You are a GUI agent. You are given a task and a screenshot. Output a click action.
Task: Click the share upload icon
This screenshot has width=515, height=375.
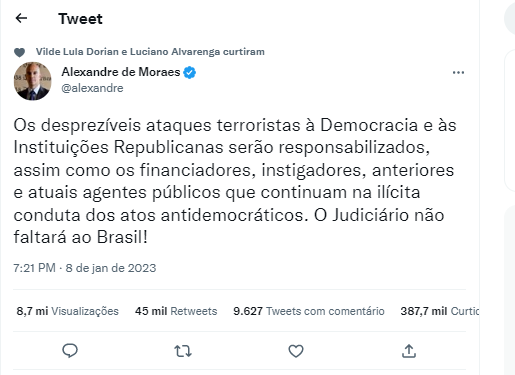(409, 351)
